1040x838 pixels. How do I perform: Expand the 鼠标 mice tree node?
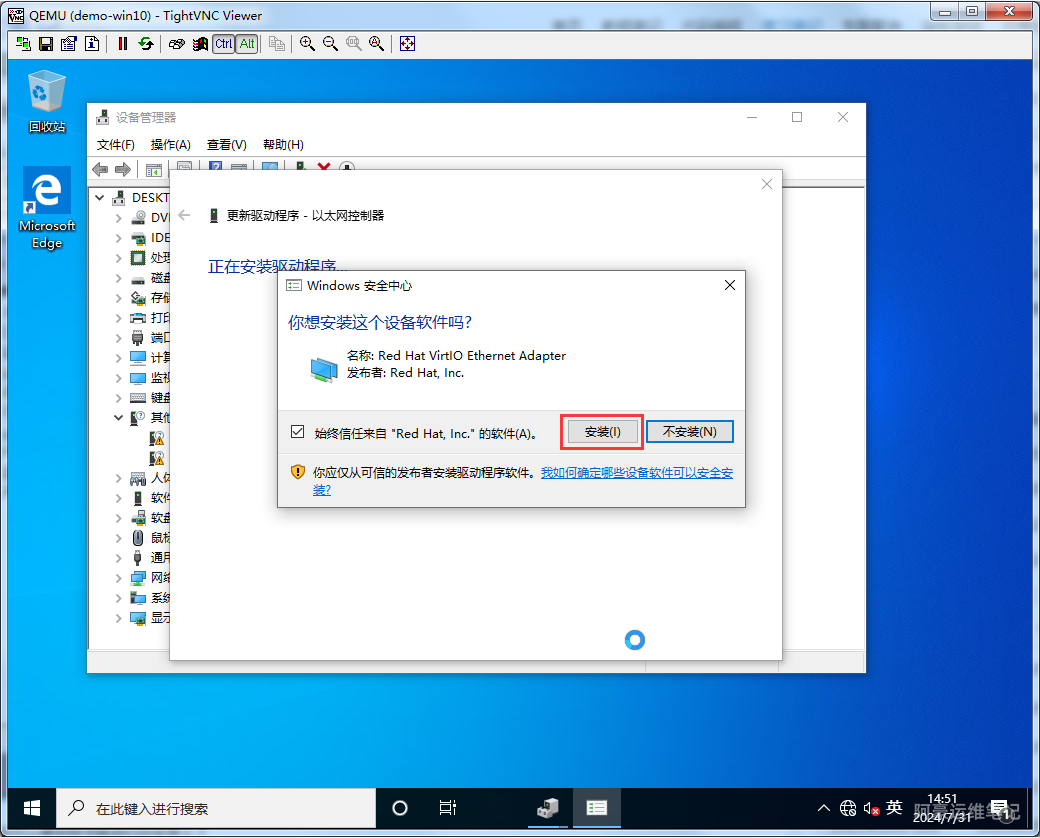click(119, 537)
